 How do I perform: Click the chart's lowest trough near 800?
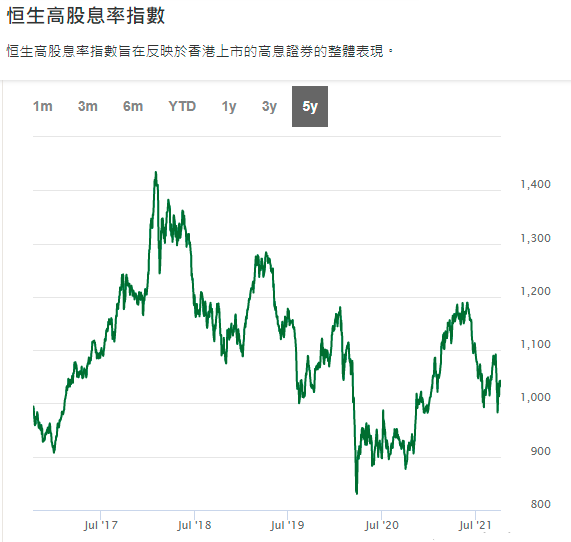(x=357, y=493)
